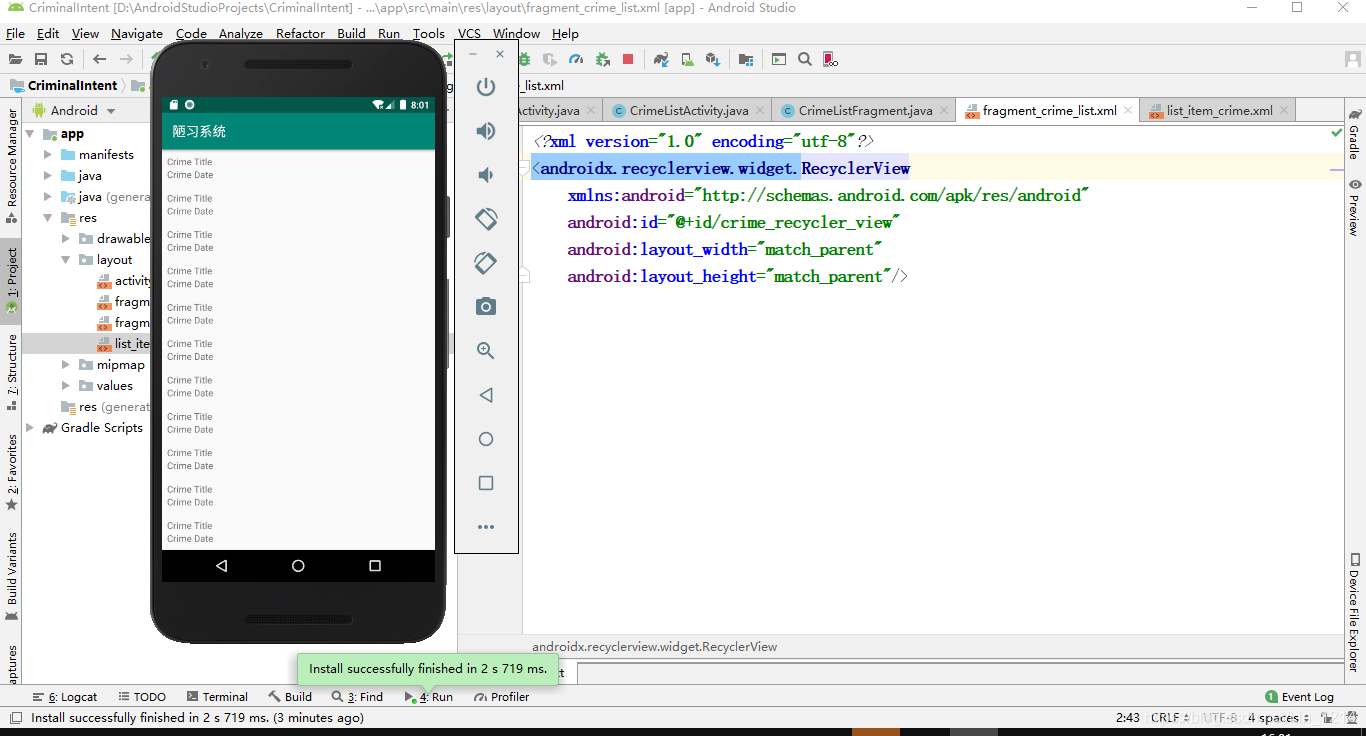The image size is (1366, 736).
Task: Expand the drawable folder
Action: 66,239
